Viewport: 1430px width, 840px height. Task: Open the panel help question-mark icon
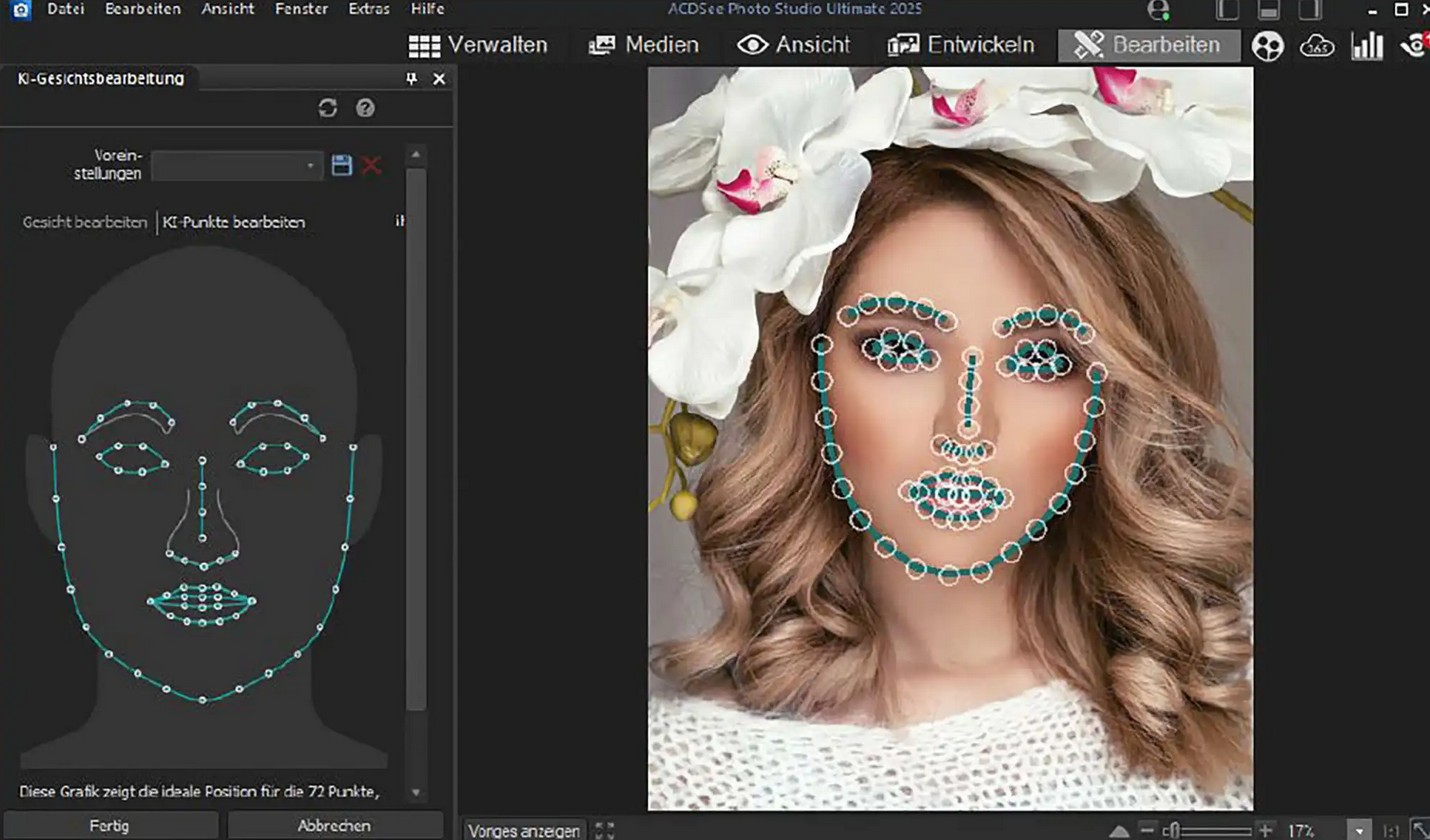[365, 108]
